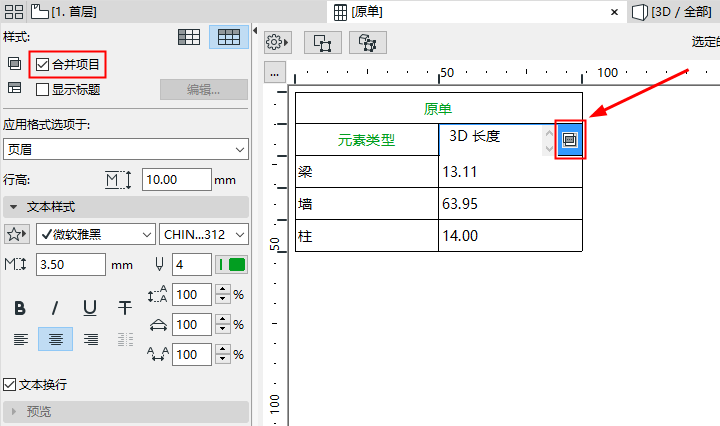Align text right
The width and height of the screenshot is (720, 426).
tap(90, 339)
